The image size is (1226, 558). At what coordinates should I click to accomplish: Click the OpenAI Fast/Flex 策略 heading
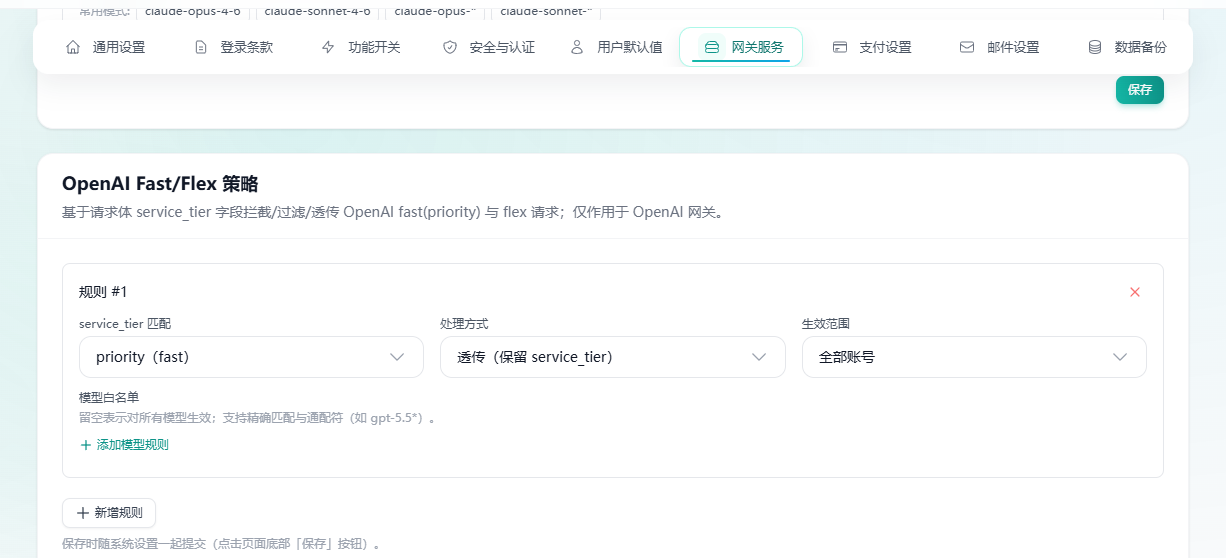160,184
